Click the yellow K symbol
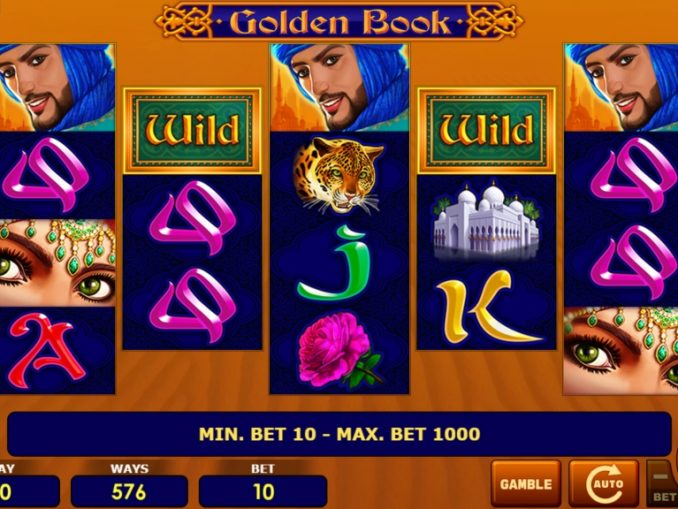Image resolution: width=678 pixels, height=509 pixels. [487, 306]
